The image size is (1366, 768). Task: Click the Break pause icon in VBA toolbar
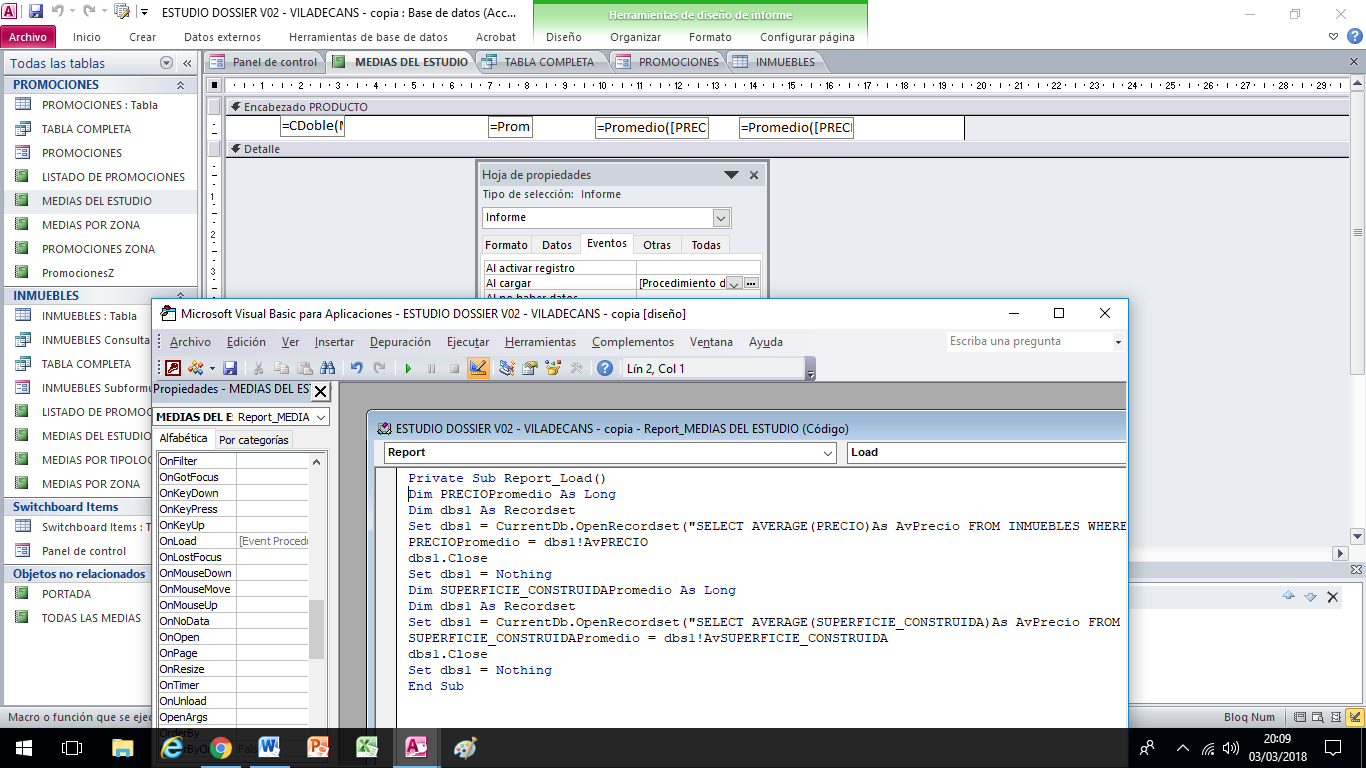[431, 368]
